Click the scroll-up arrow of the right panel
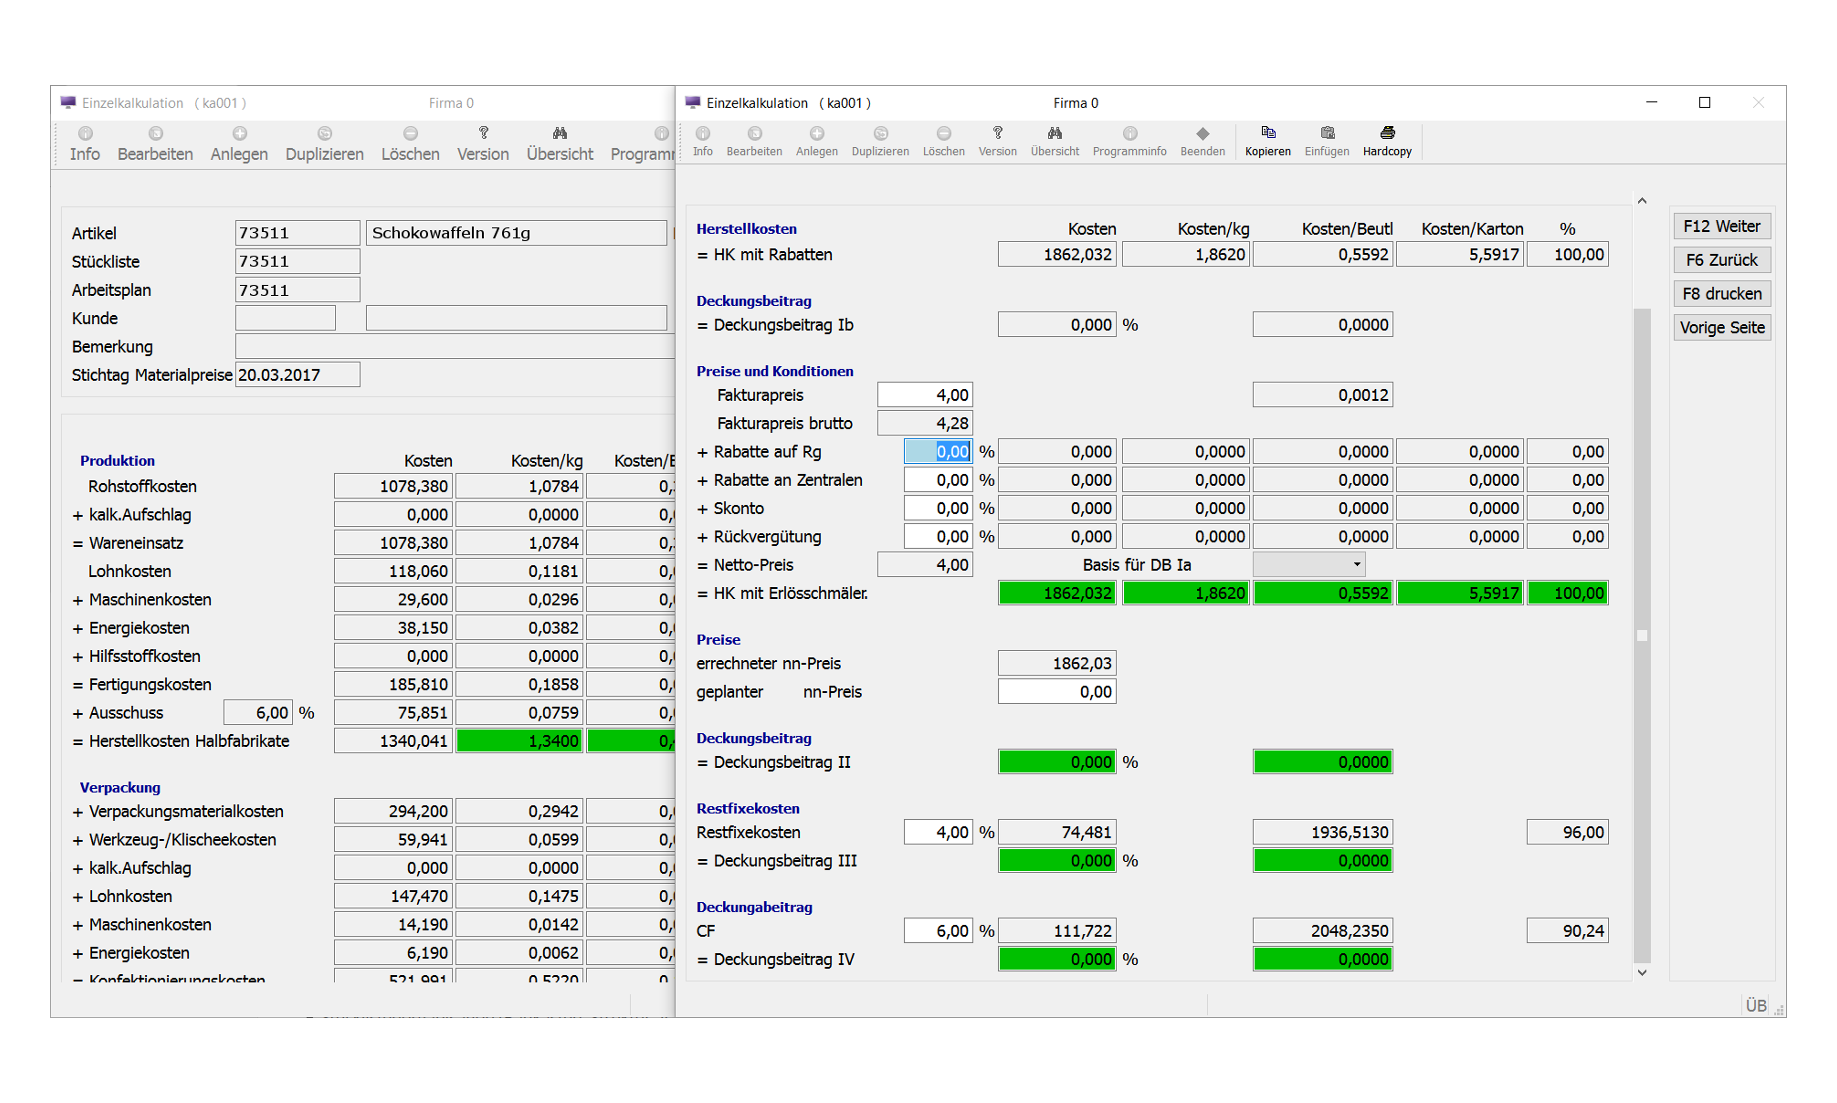The image size is (1837, 1103). [1642, 201]
